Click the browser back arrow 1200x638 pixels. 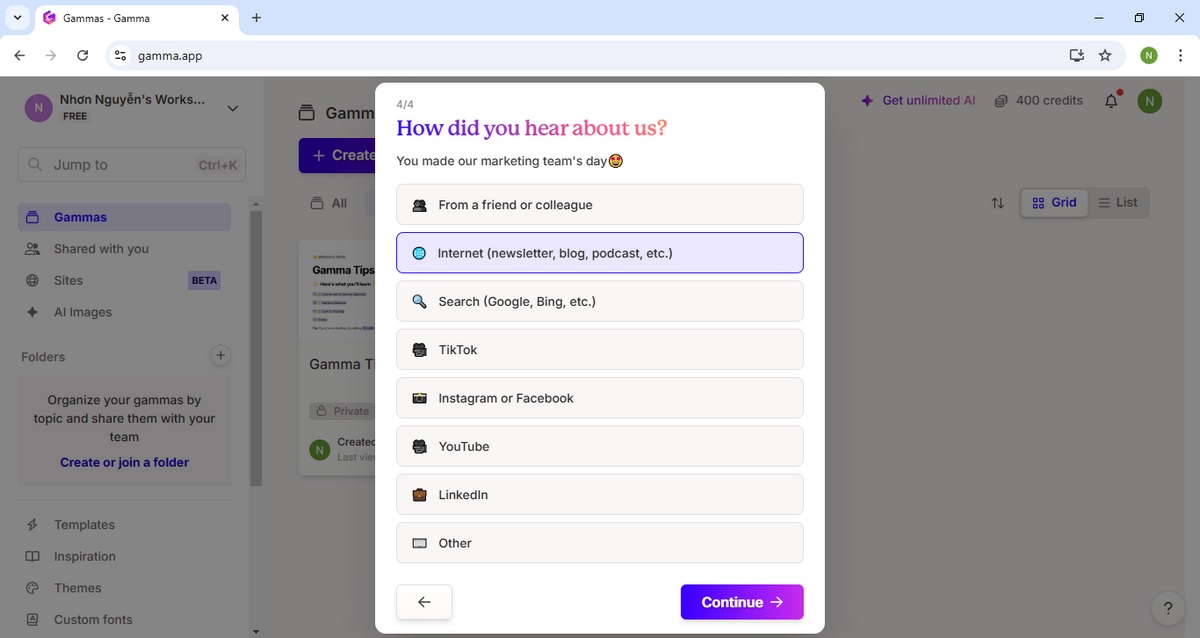20,56
